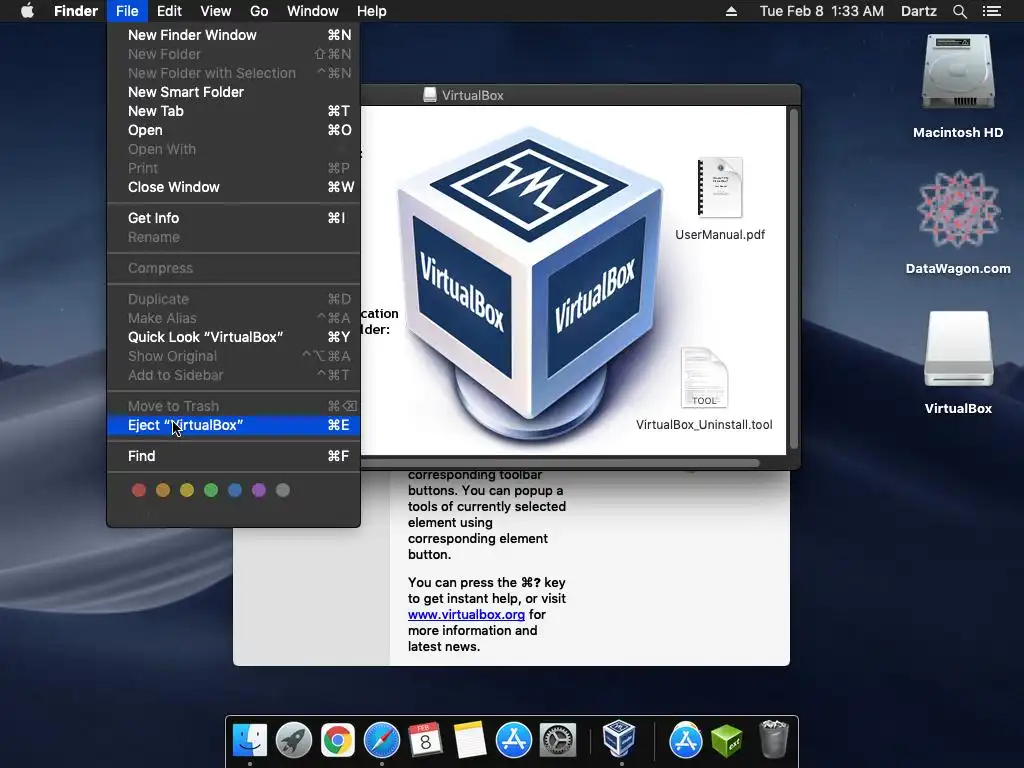Choose New Finder Window menu item
The height and width of the screenshot is (768, 1024).
coord(234,35)
